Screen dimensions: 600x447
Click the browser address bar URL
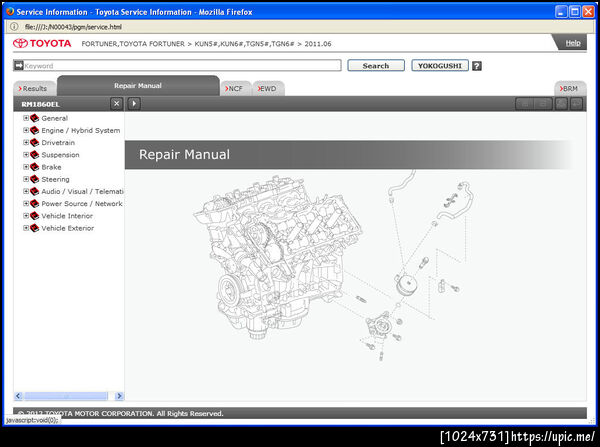[x=73, y=27]
